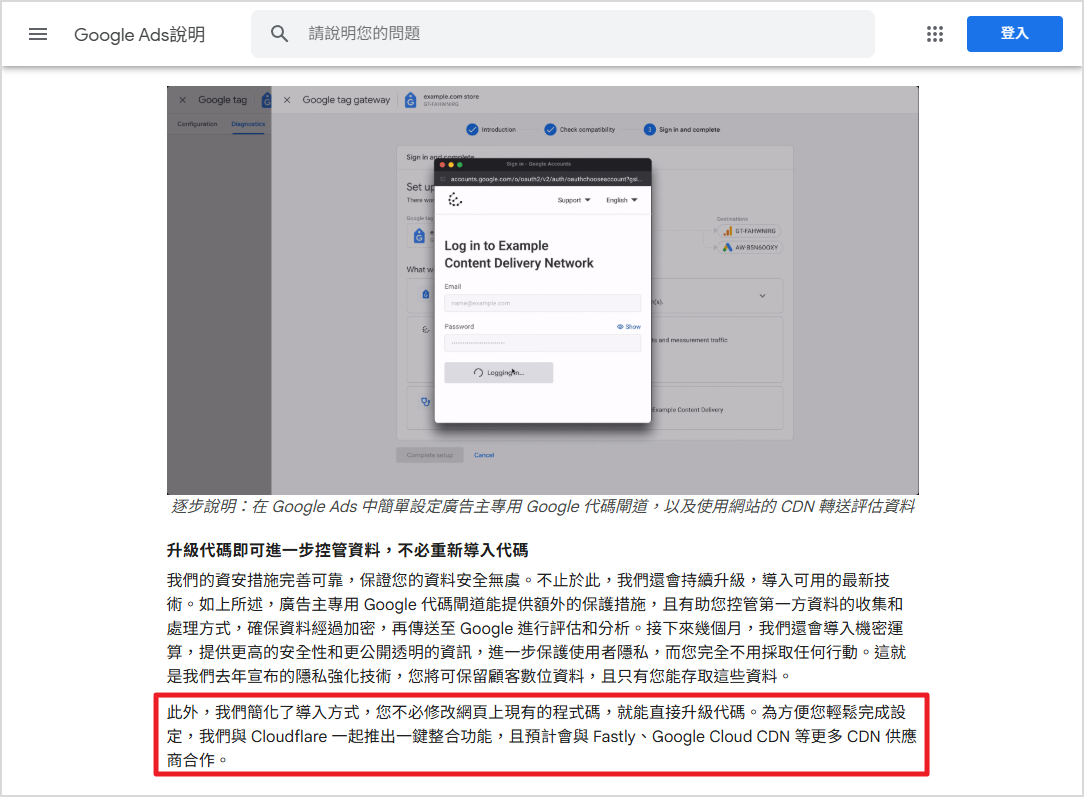Click the example.com store label

[x=451, y=97]
